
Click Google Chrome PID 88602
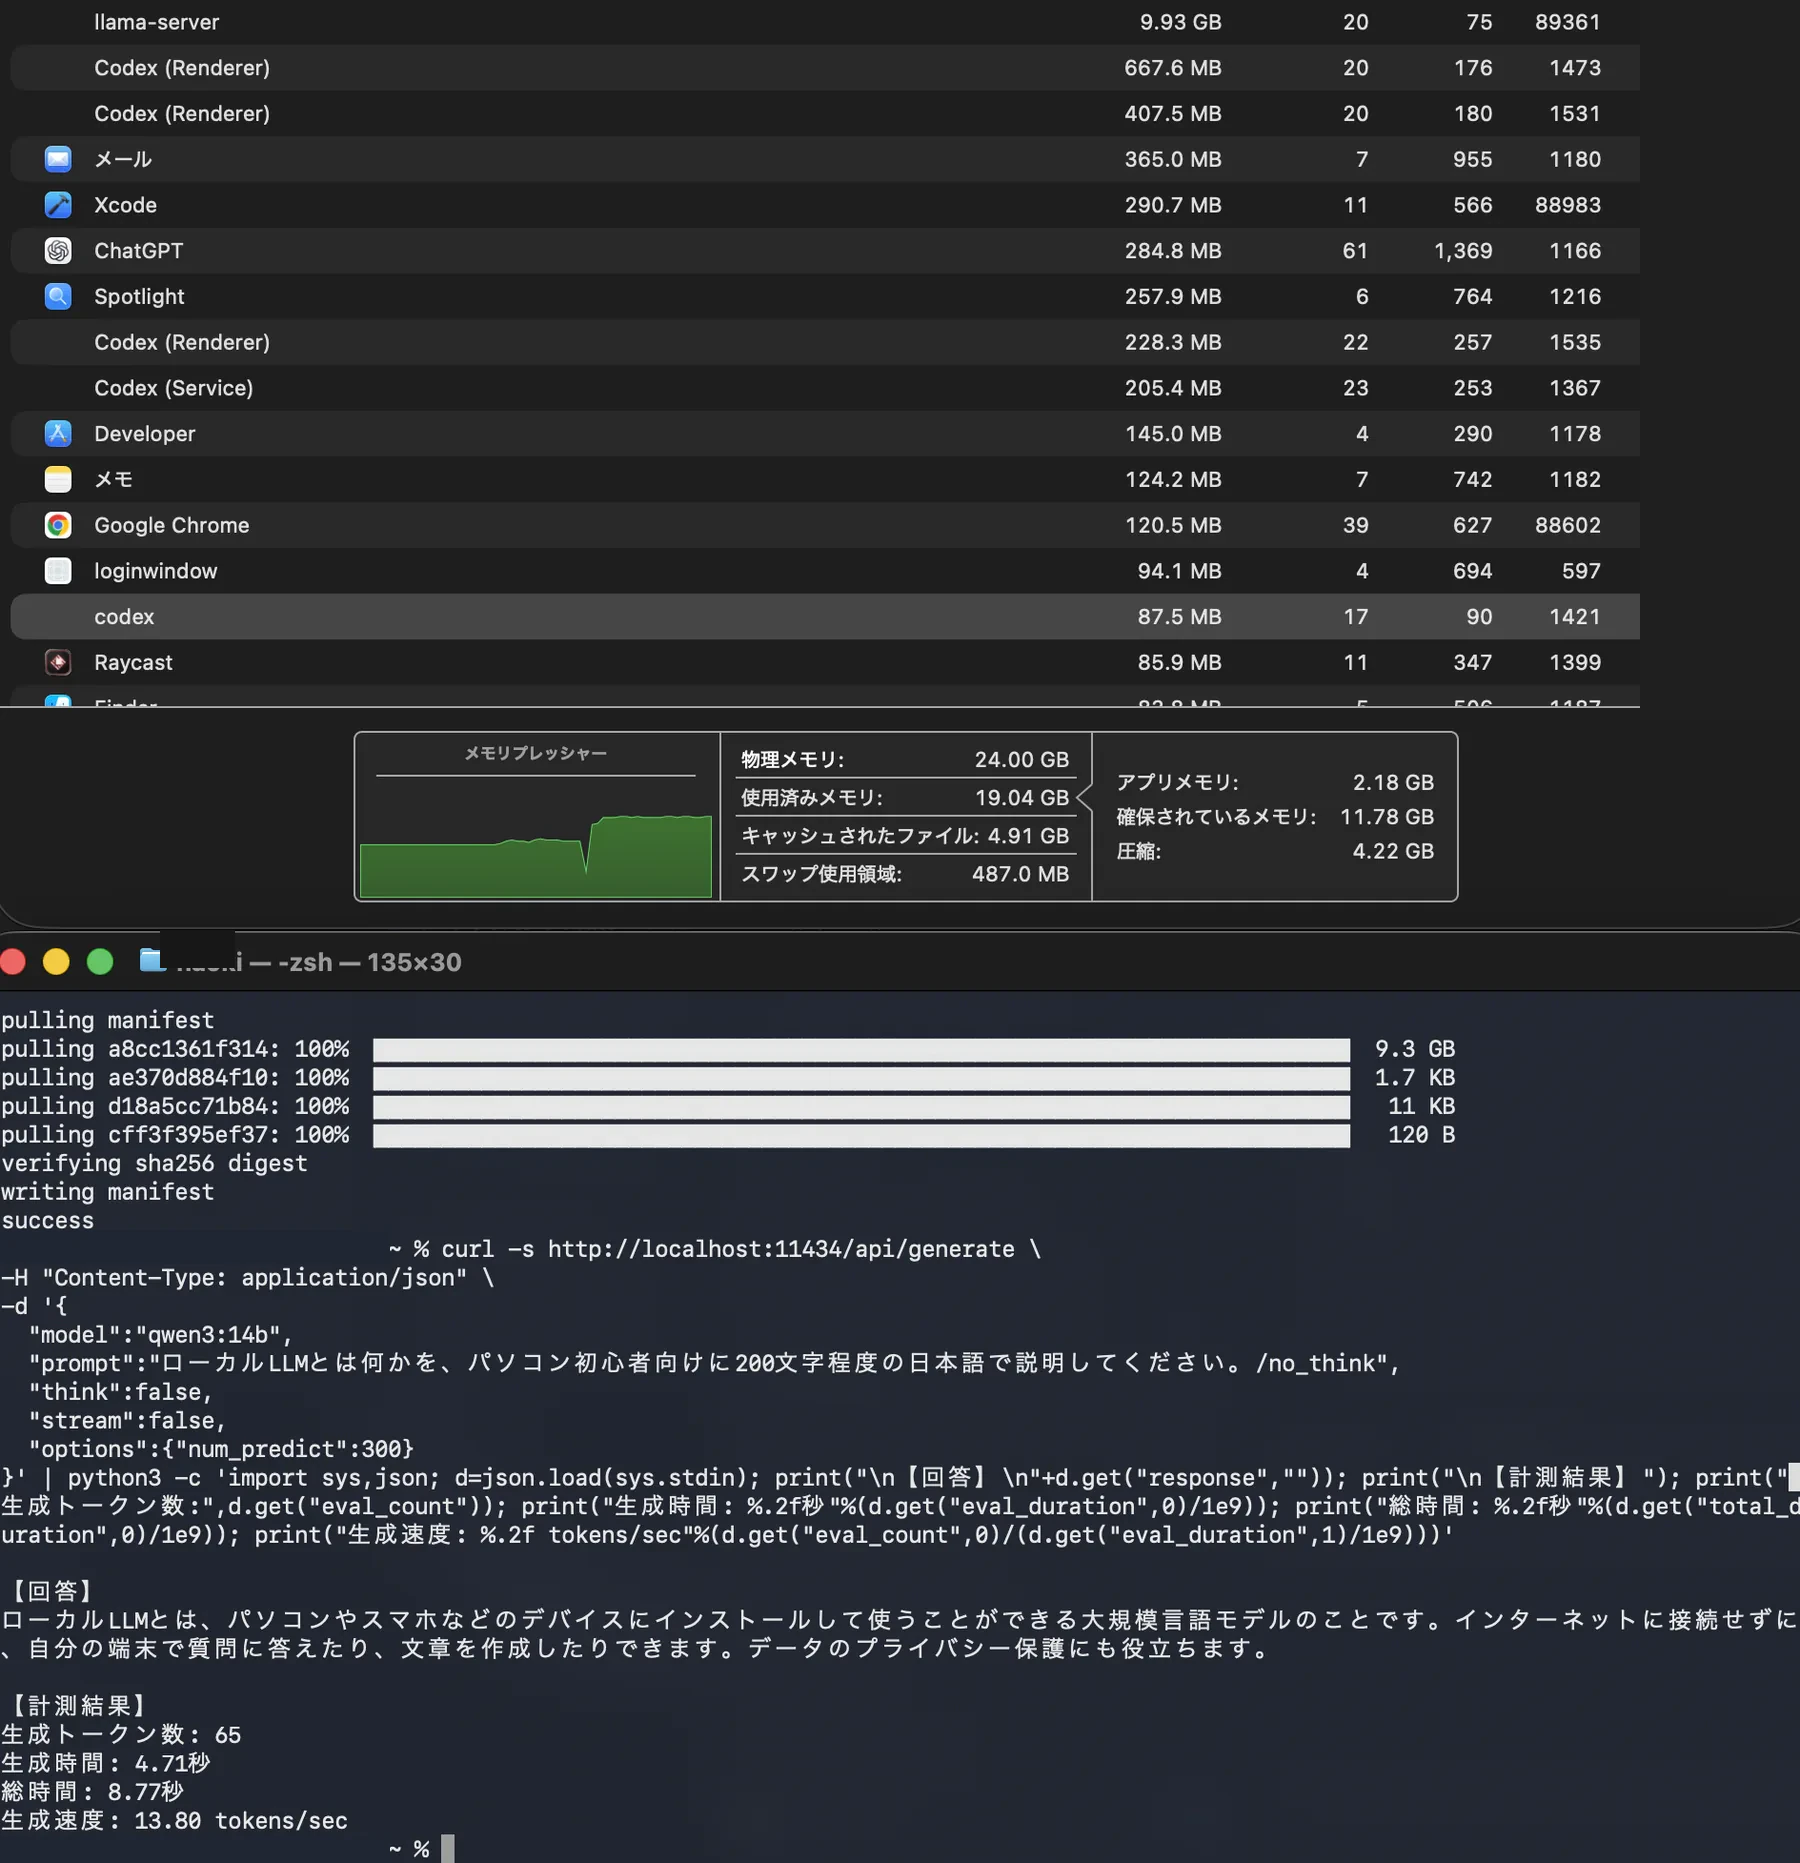point(1568,525)
